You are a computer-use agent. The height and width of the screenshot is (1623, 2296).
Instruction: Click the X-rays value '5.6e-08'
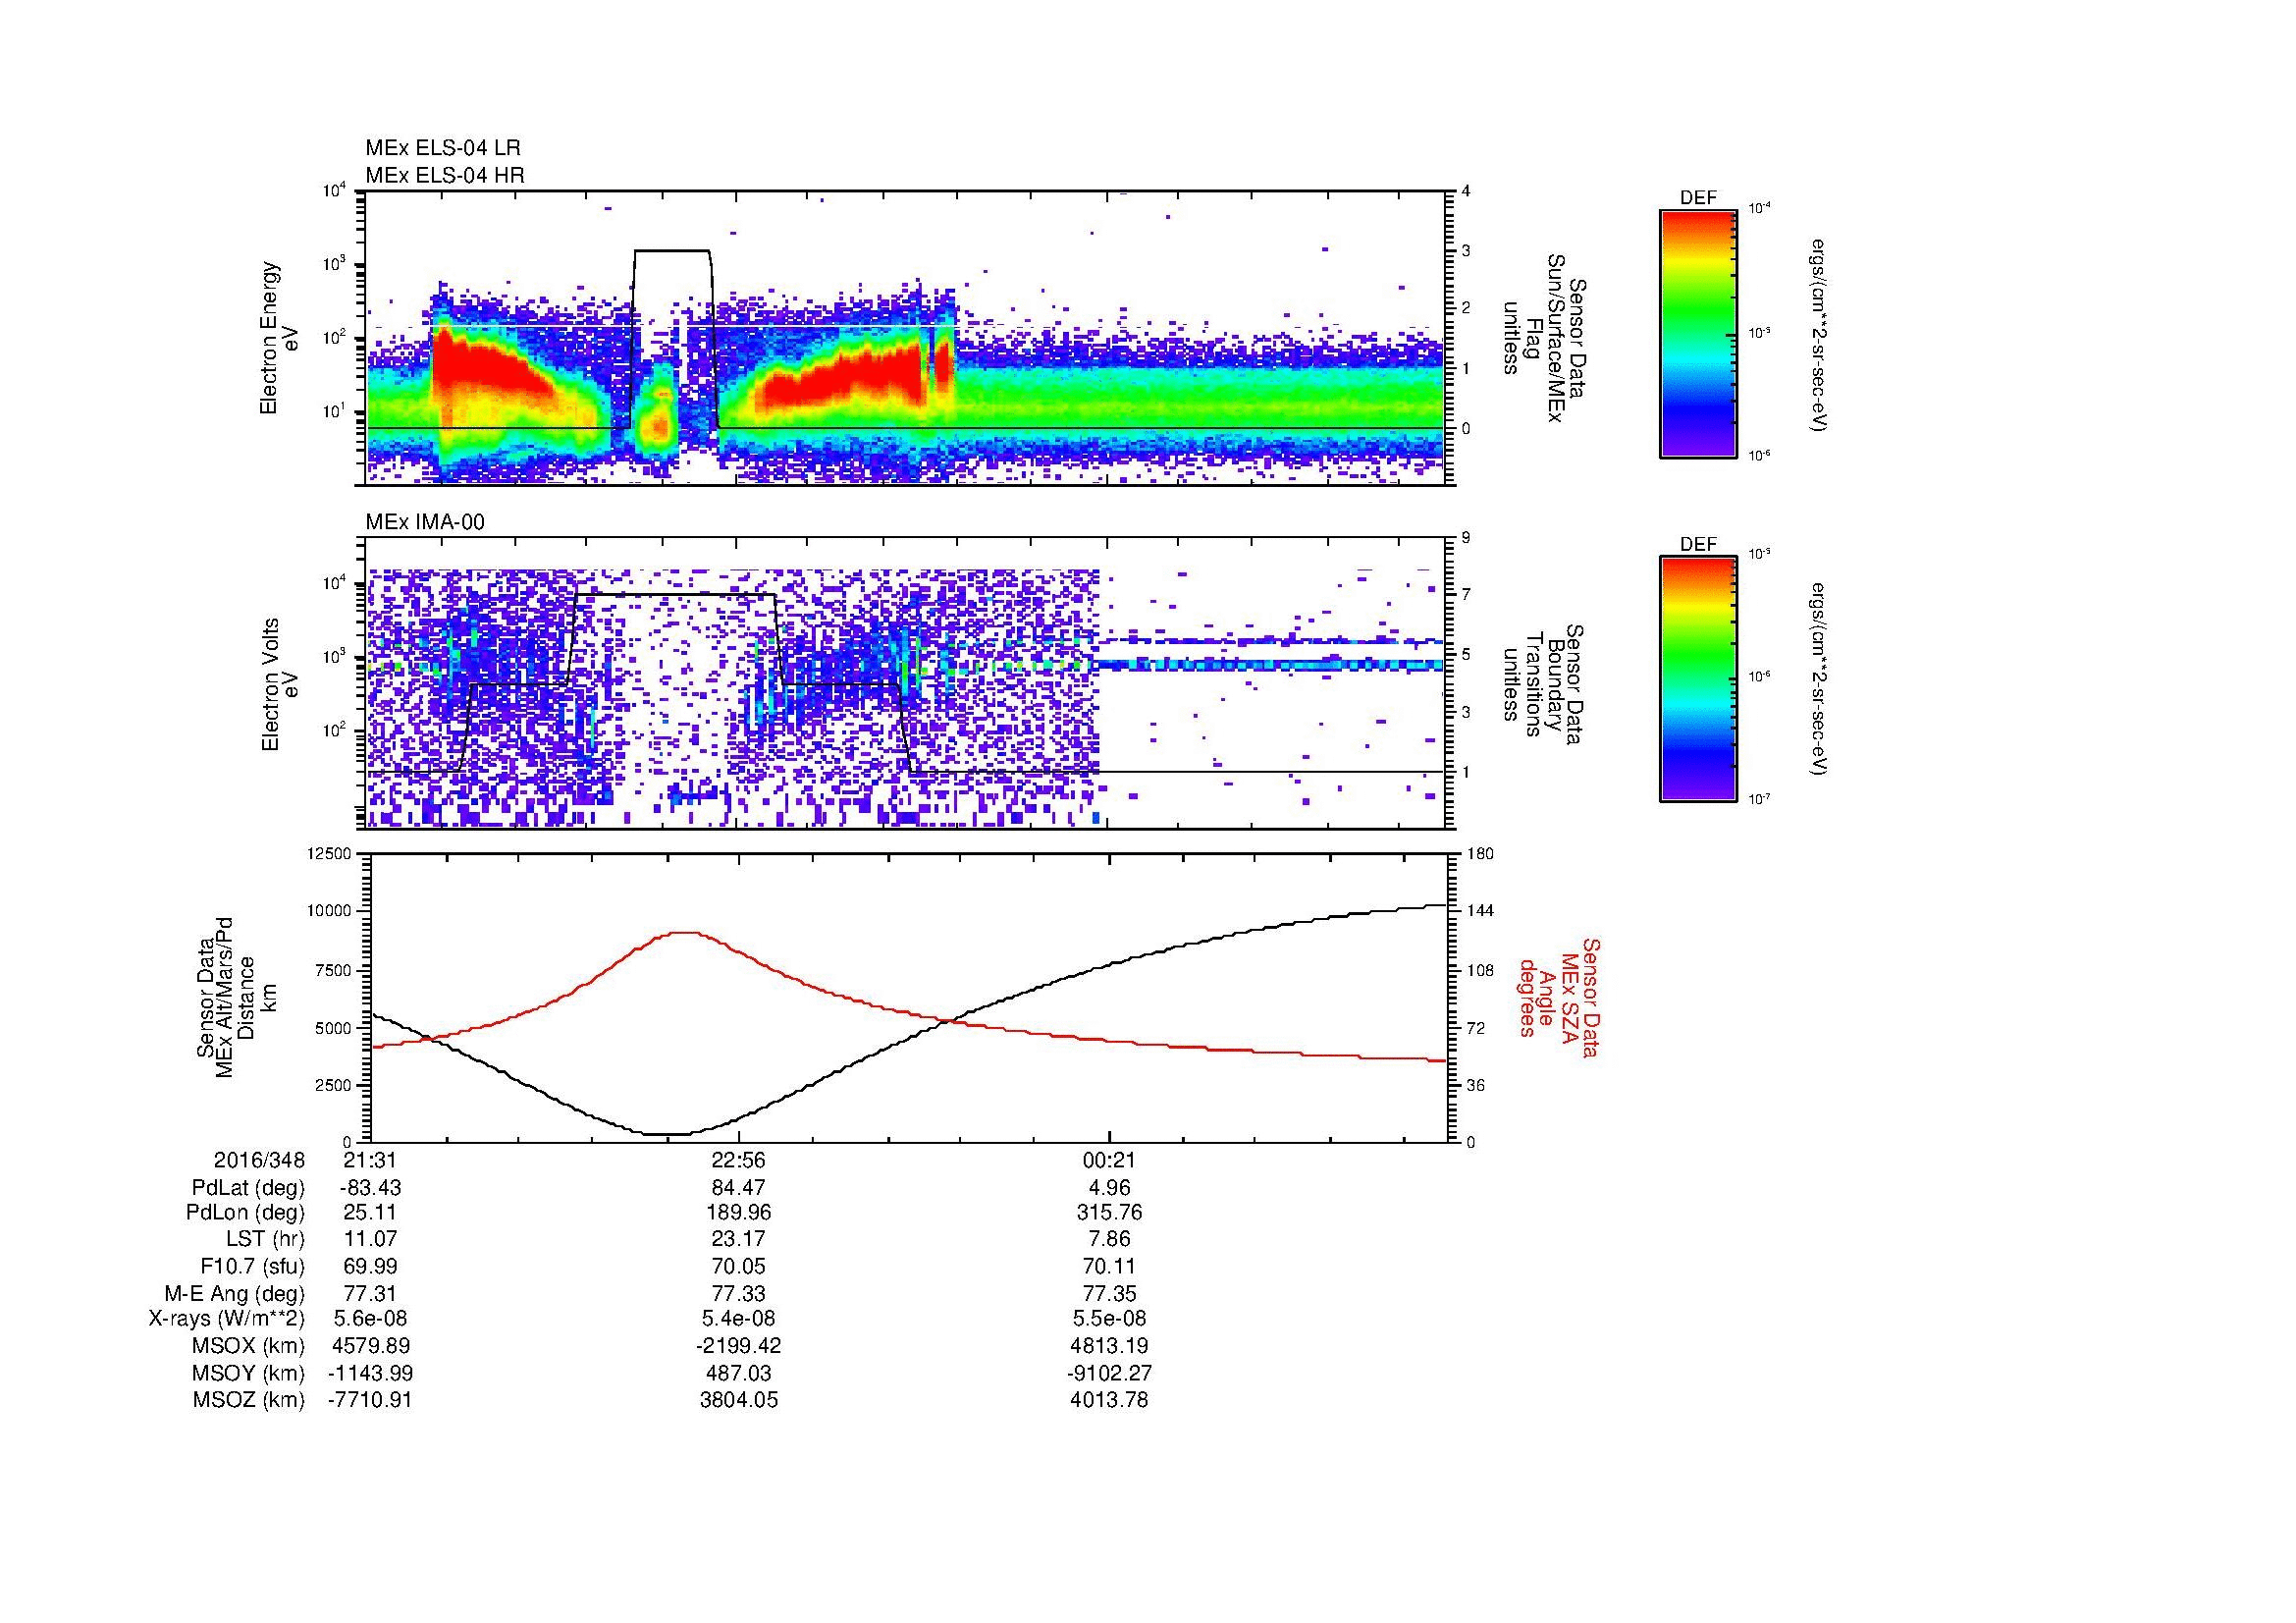370,1319
